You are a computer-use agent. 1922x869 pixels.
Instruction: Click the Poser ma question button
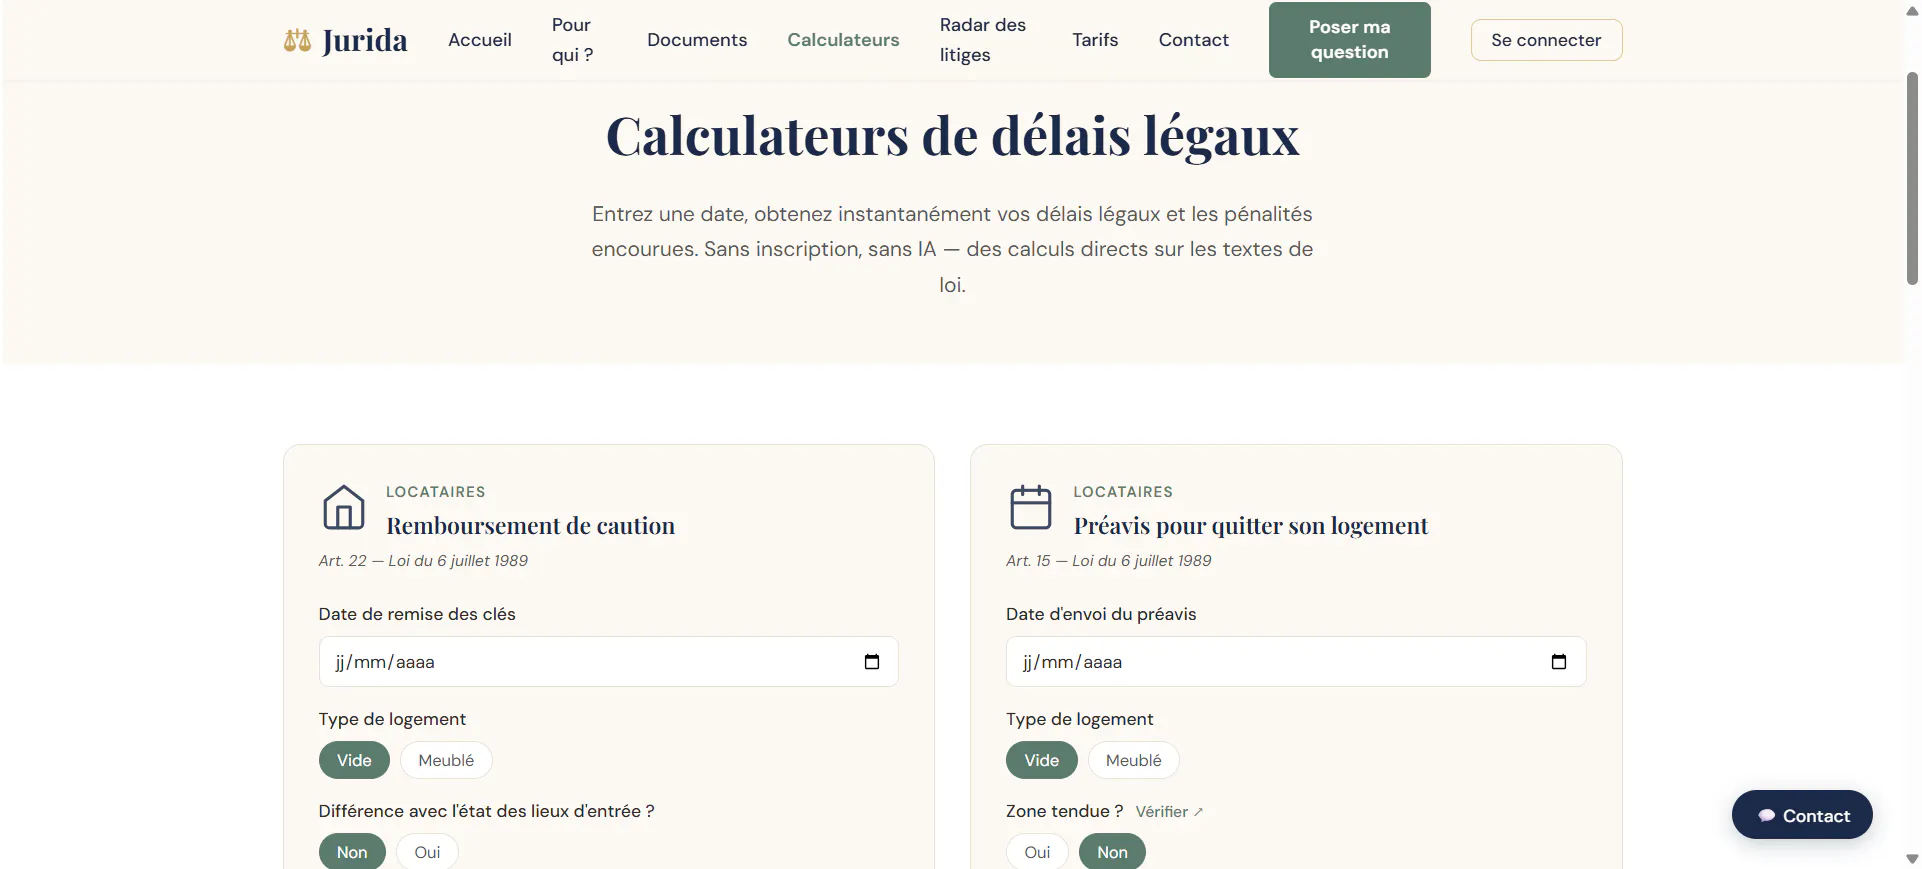1349,40
